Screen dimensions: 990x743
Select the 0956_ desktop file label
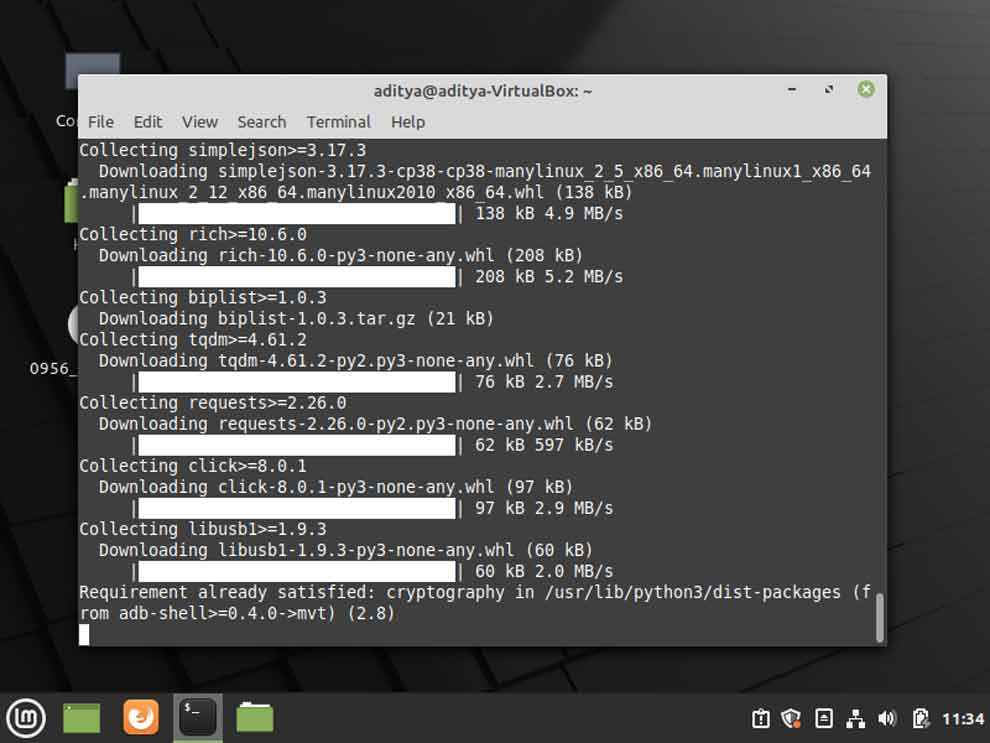coord(52,369)
